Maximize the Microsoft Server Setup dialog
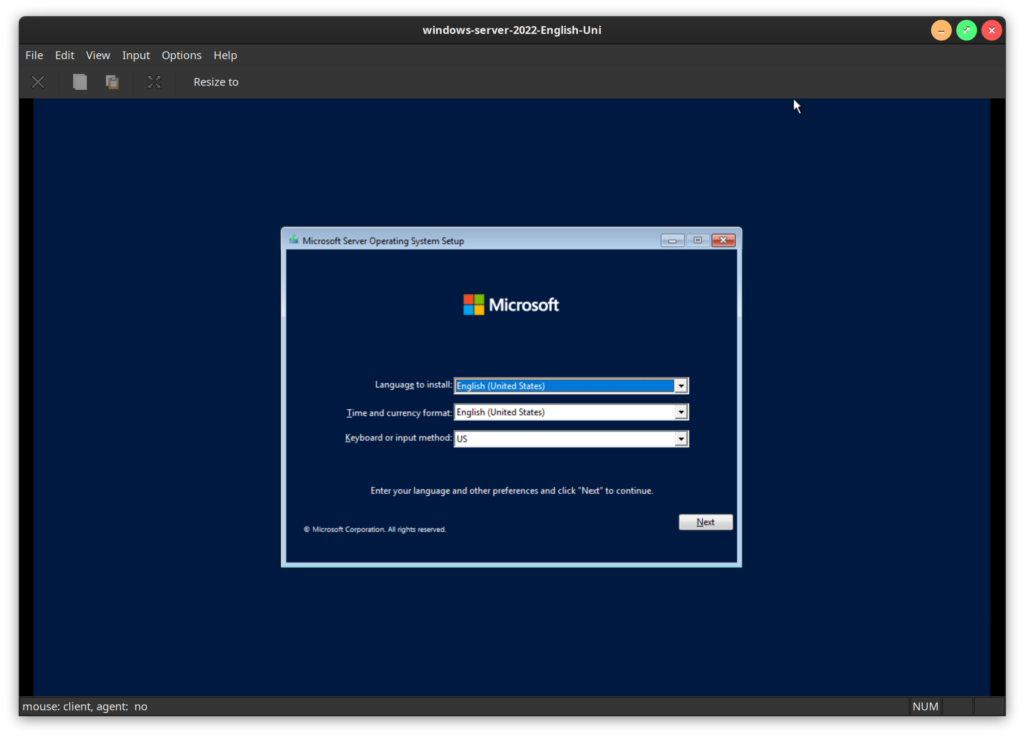 (698, 240)
